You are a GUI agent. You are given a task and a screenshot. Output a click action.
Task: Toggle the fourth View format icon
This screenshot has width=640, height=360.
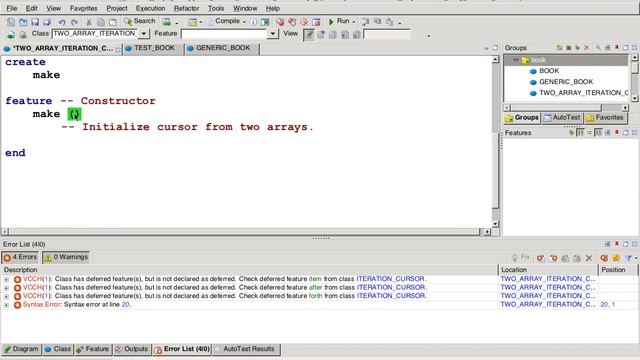(x=345, y=35)
